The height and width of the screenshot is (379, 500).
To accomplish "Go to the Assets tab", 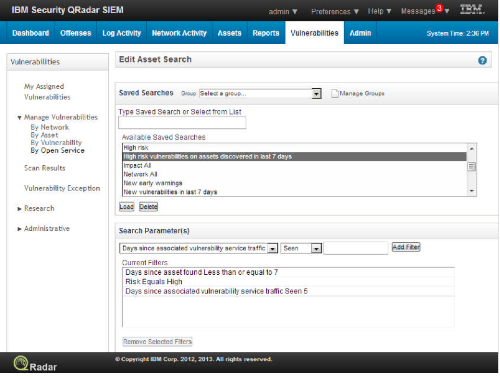I will click(x=229, y=33).
